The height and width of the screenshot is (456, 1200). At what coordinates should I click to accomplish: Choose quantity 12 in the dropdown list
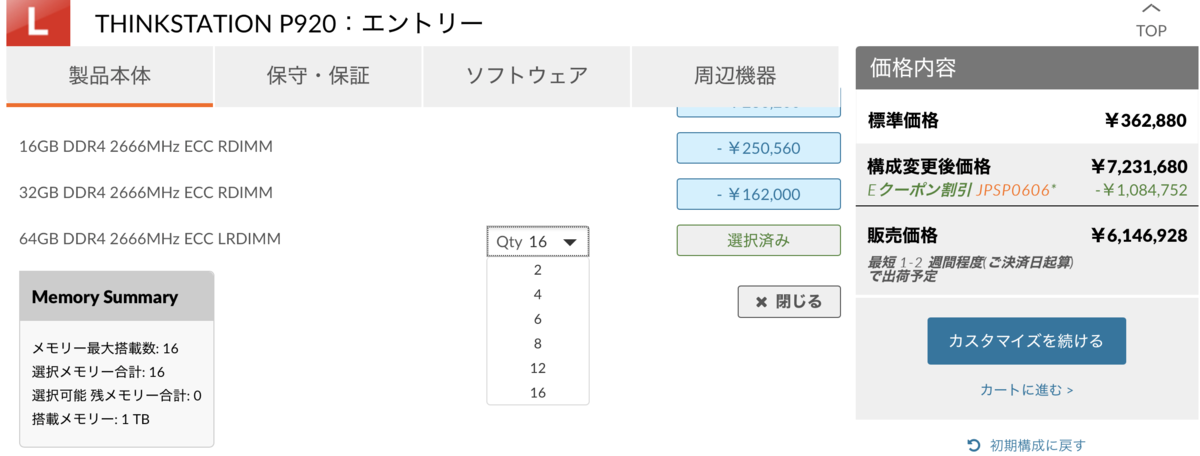[x=538, y=368]
